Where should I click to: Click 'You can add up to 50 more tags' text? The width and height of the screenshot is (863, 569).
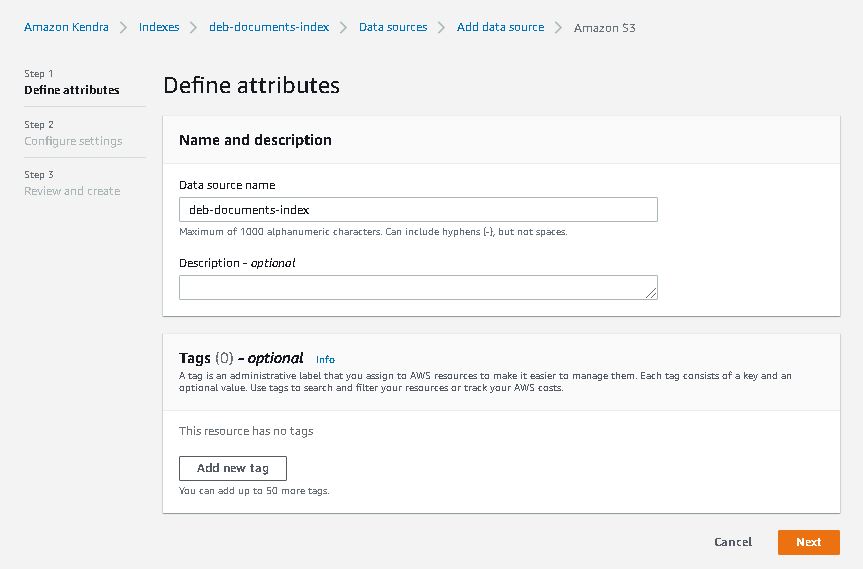[254, 490]
